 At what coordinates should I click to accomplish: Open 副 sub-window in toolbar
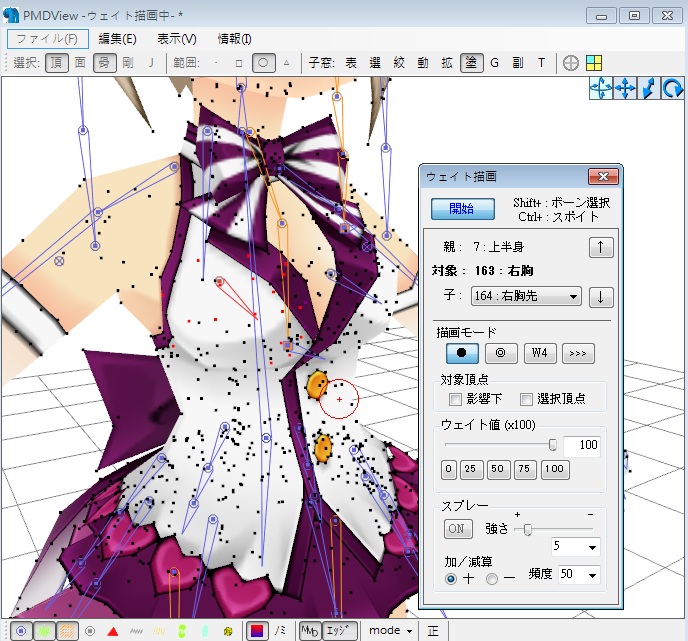pos(518,63)
